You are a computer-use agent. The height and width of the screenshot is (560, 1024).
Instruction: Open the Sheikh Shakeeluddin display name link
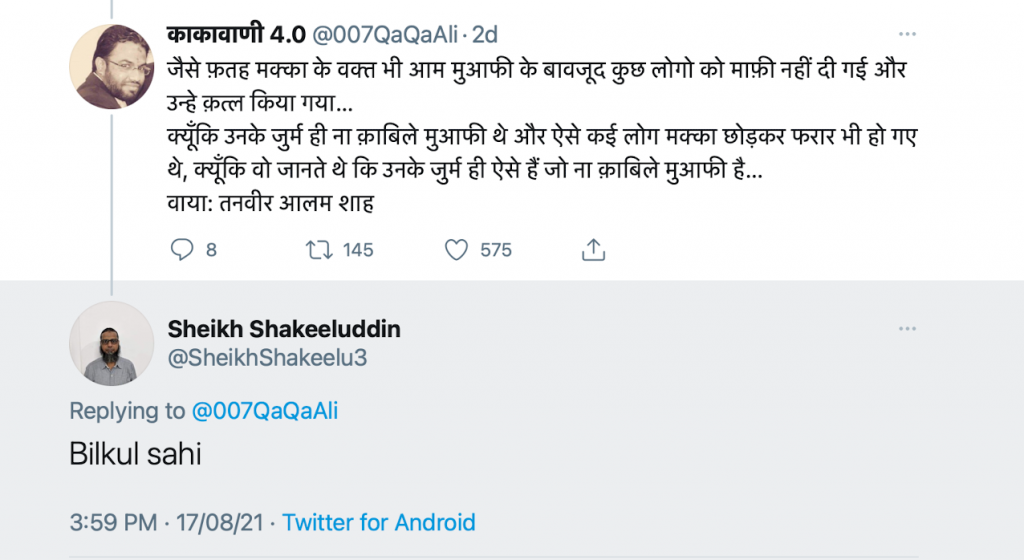point(284,330)
